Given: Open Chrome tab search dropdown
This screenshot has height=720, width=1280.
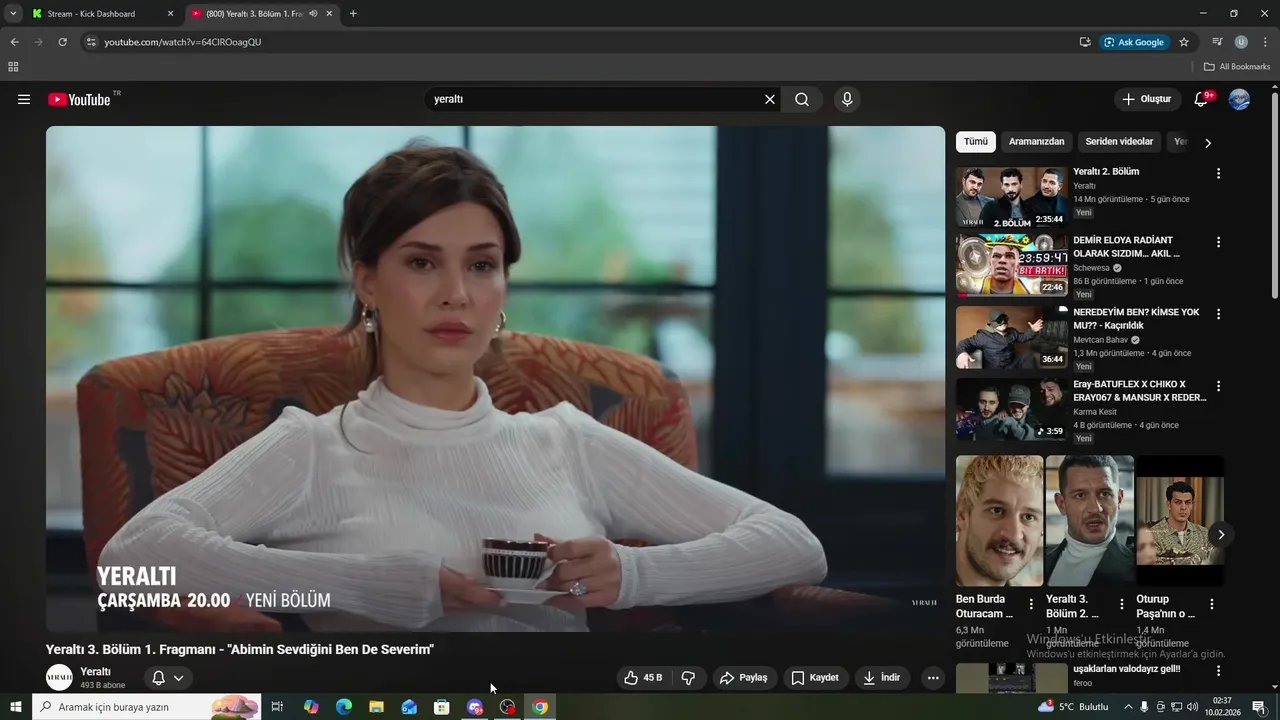Looking at the screenshot, I should click(13, 14).
